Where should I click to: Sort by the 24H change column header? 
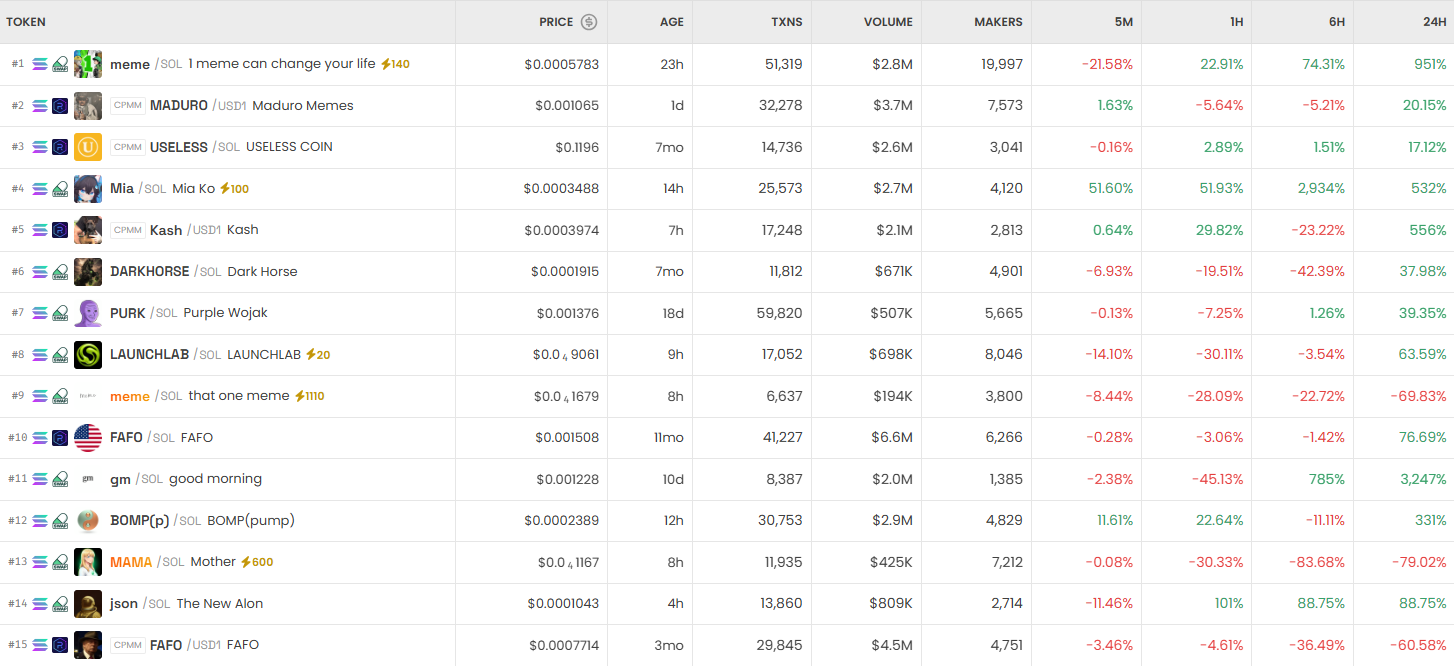(1435, 22)
